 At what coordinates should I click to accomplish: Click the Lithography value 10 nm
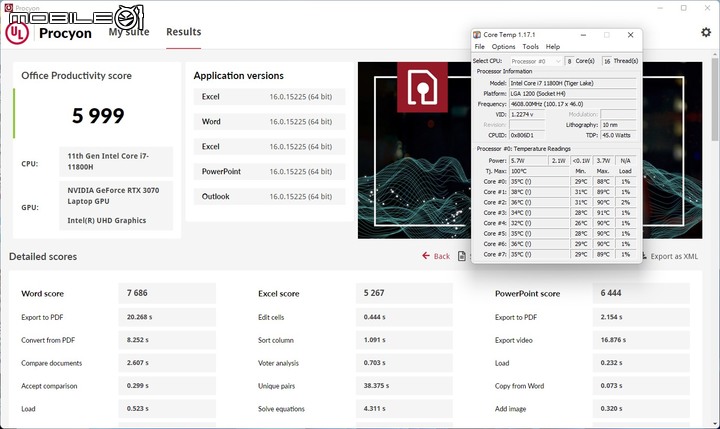coord(618,125)
